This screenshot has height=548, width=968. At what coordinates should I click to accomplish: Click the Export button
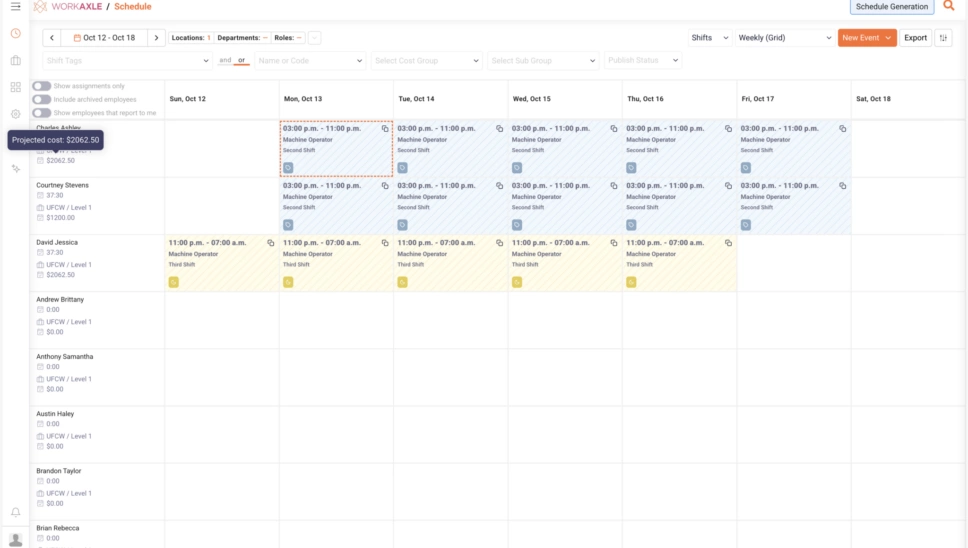point(915,38)
